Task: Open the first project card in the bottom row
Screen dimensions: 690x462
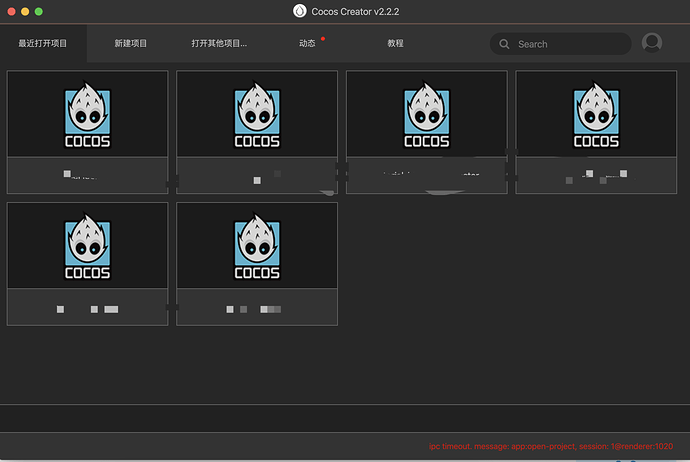Action: point(88,264)
